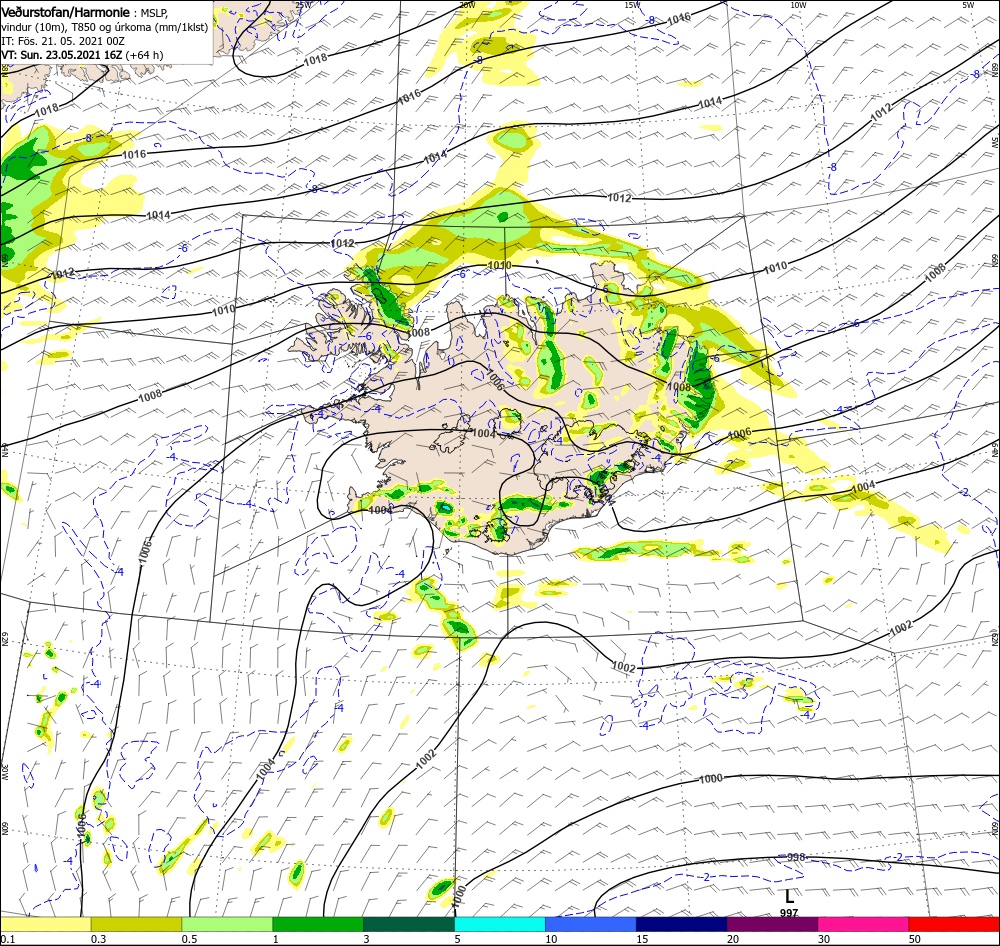Select the light green 0.5 mm legend swatch

227,925
